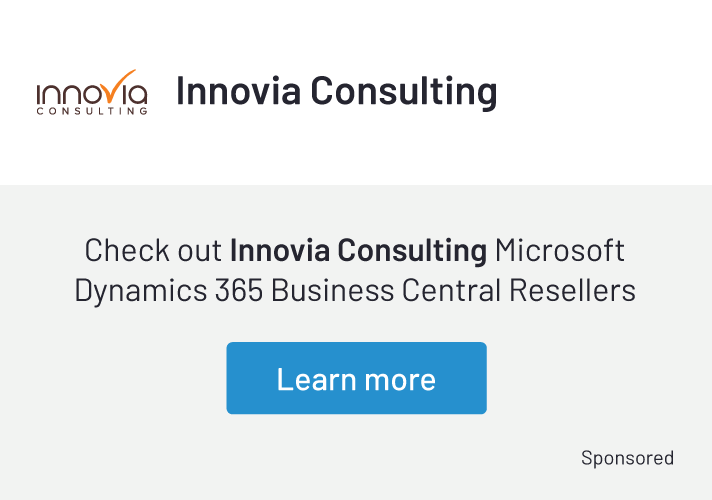
Task: Click the Dynamics 365 text
Action: (x=169, y=291)
